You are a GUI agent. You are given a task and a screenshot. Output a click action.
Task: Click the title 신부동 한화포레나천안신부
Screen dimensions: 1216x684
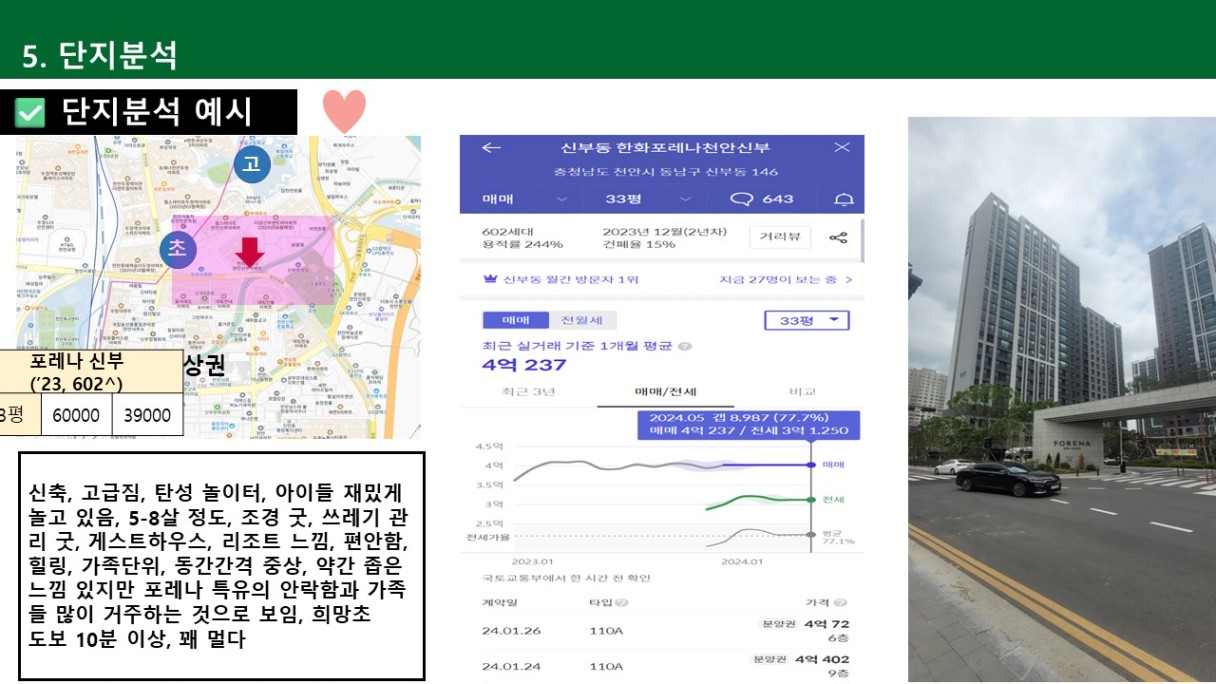[x=665, y=148]
